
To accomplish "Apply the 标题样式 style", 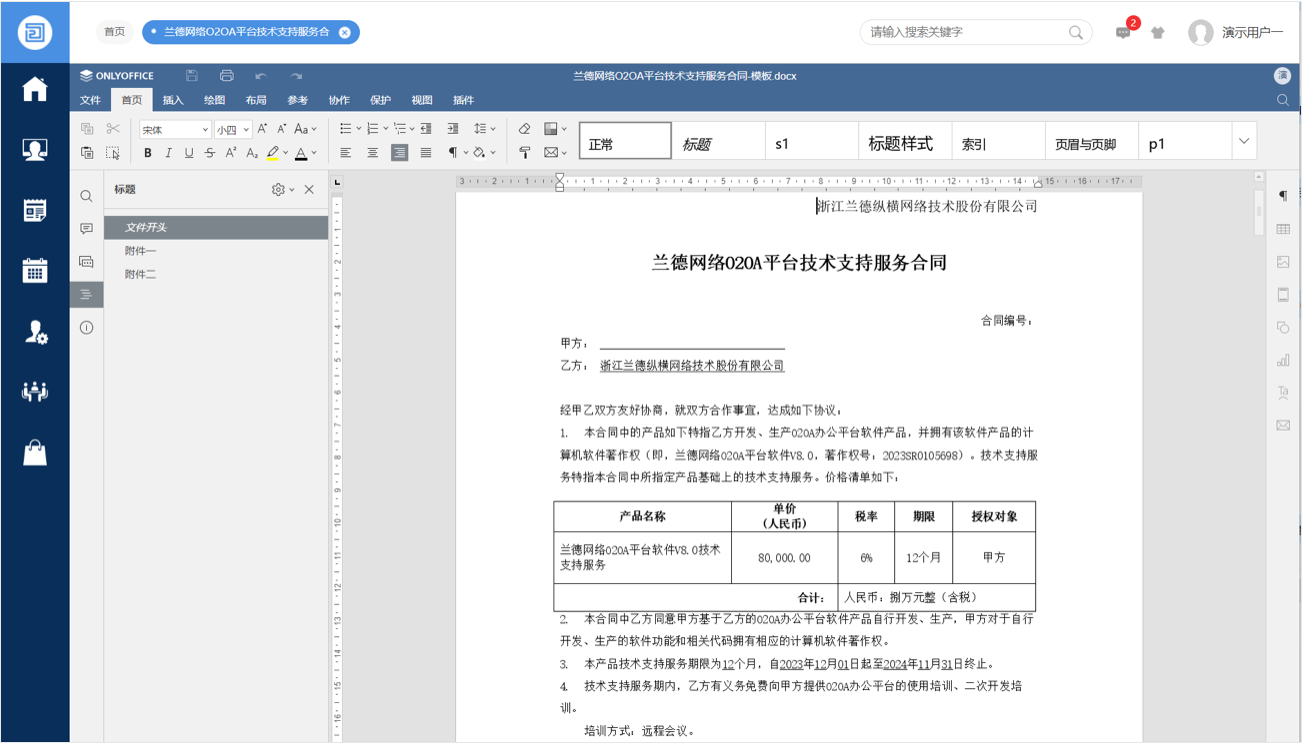I will coord(900,143).
